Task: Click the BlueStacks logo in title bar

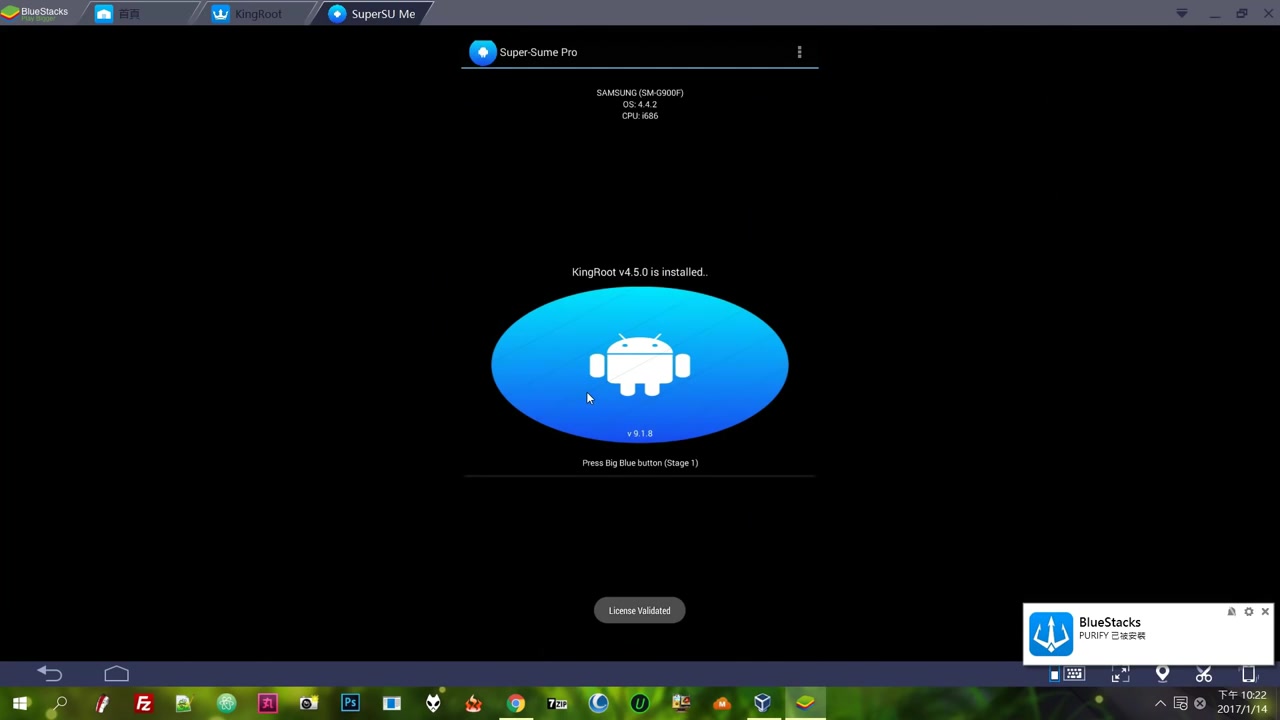Action: [x=35, y=14]
